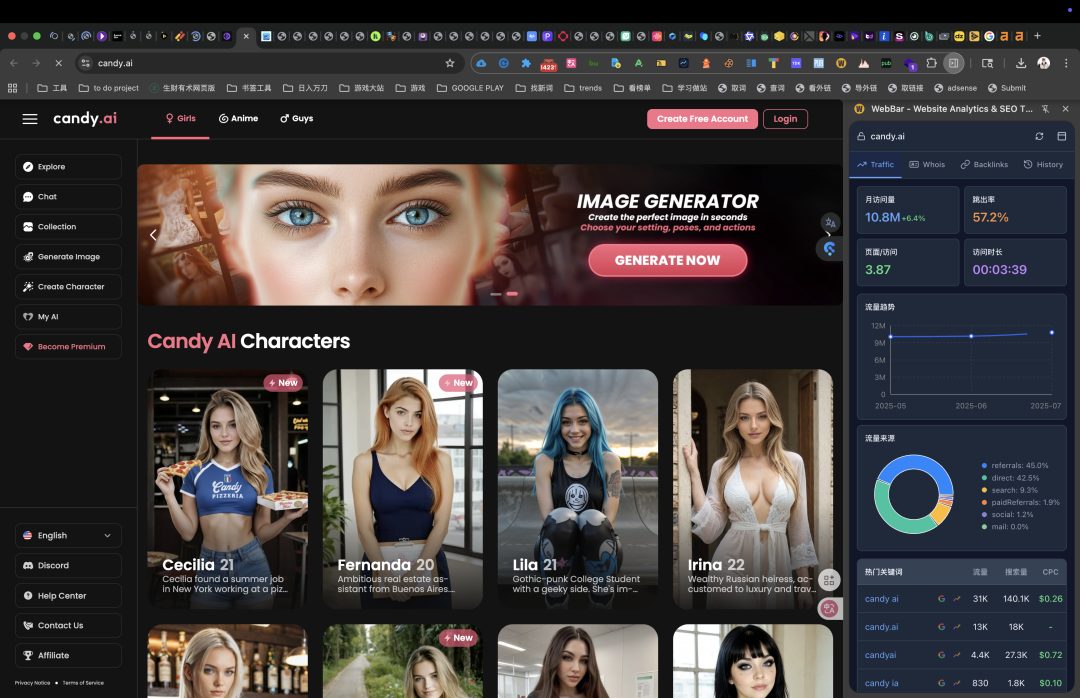
Task: Click Become Premium diamond button
Action: pyautogui.click(x=68, y=347)
